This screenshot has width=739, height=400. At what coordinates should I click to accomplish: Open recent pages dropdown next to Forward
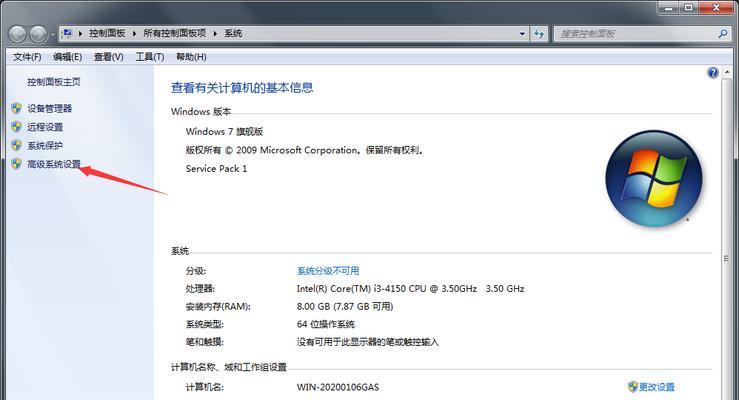coord(52,34)
